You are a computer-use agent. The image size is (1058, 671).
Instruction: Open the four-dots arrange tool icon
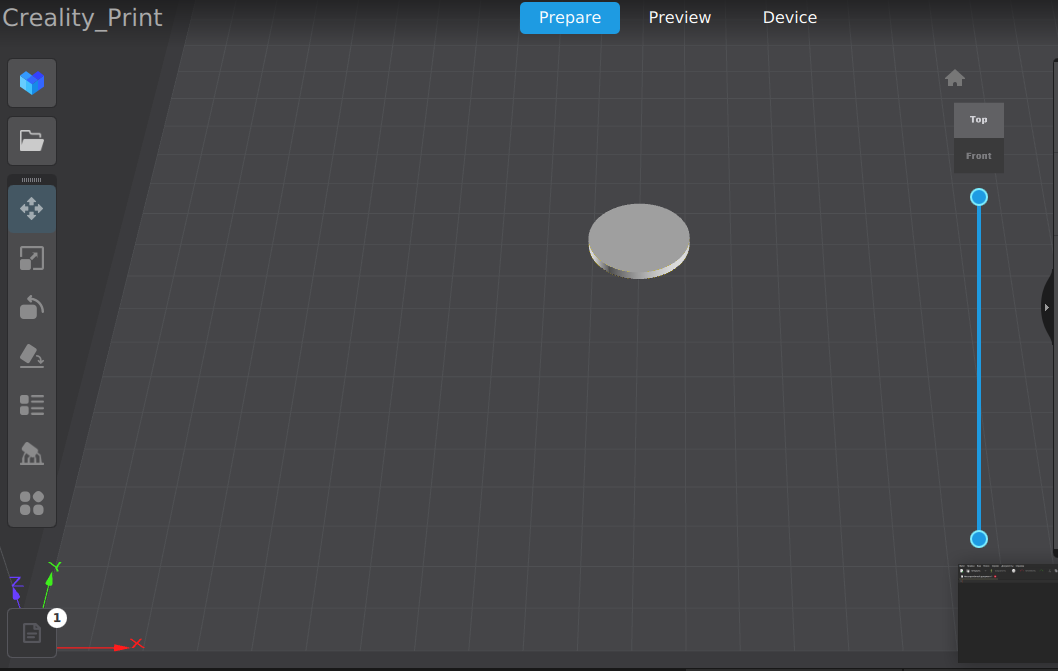(x=32, y=503)
